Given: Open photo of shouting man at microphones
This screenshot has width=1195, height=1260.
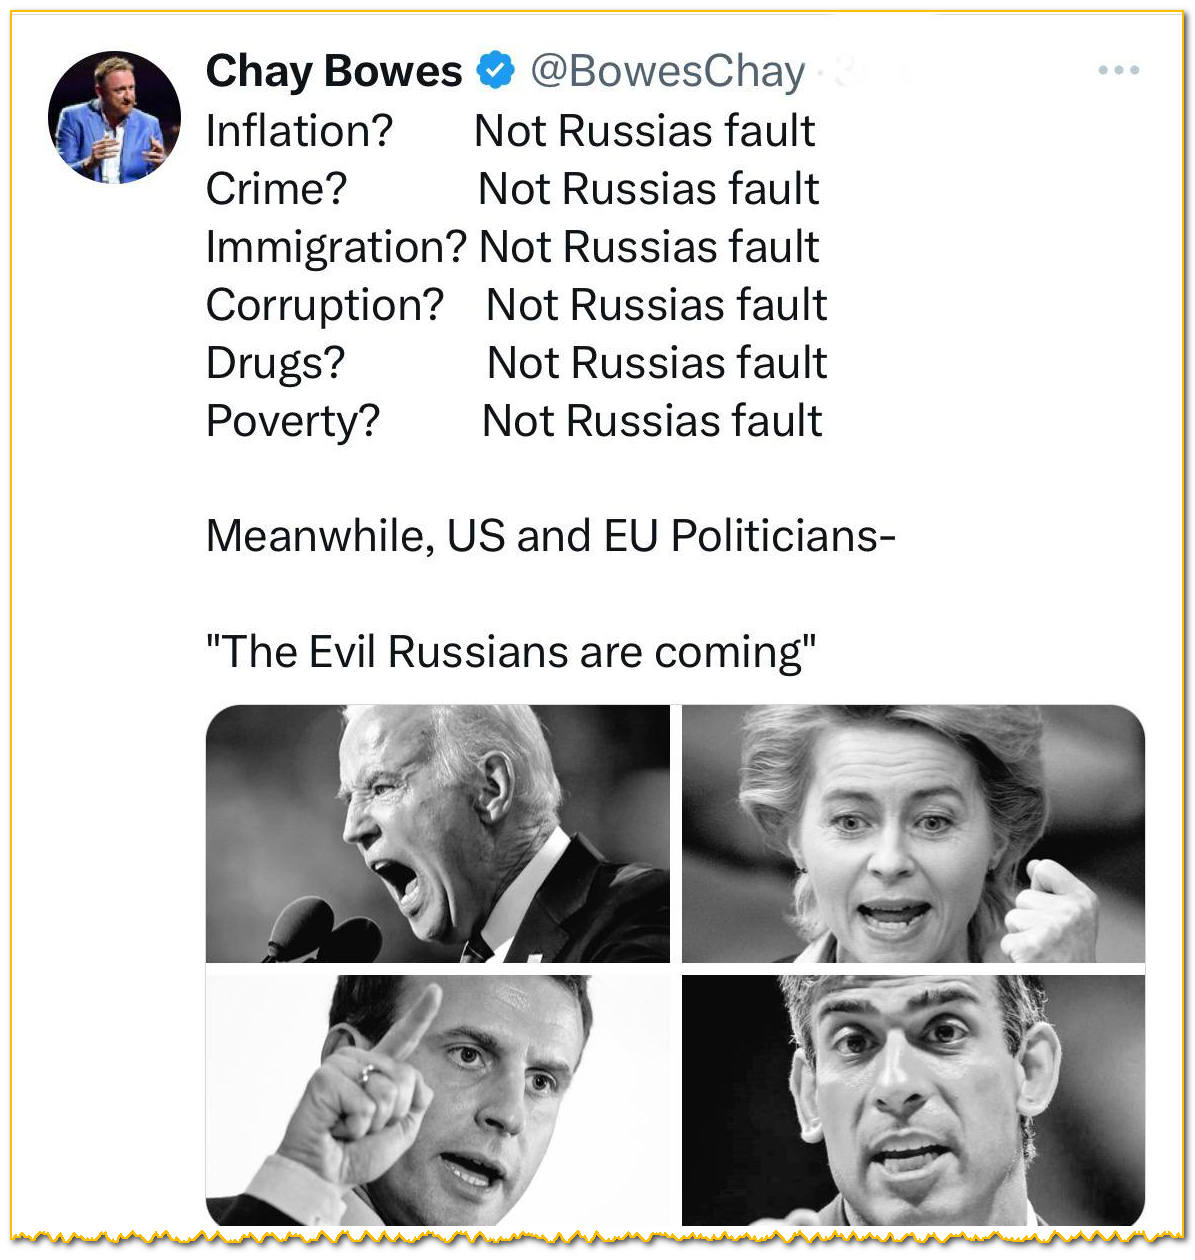Looking at the screenshot, I should 437,833.
